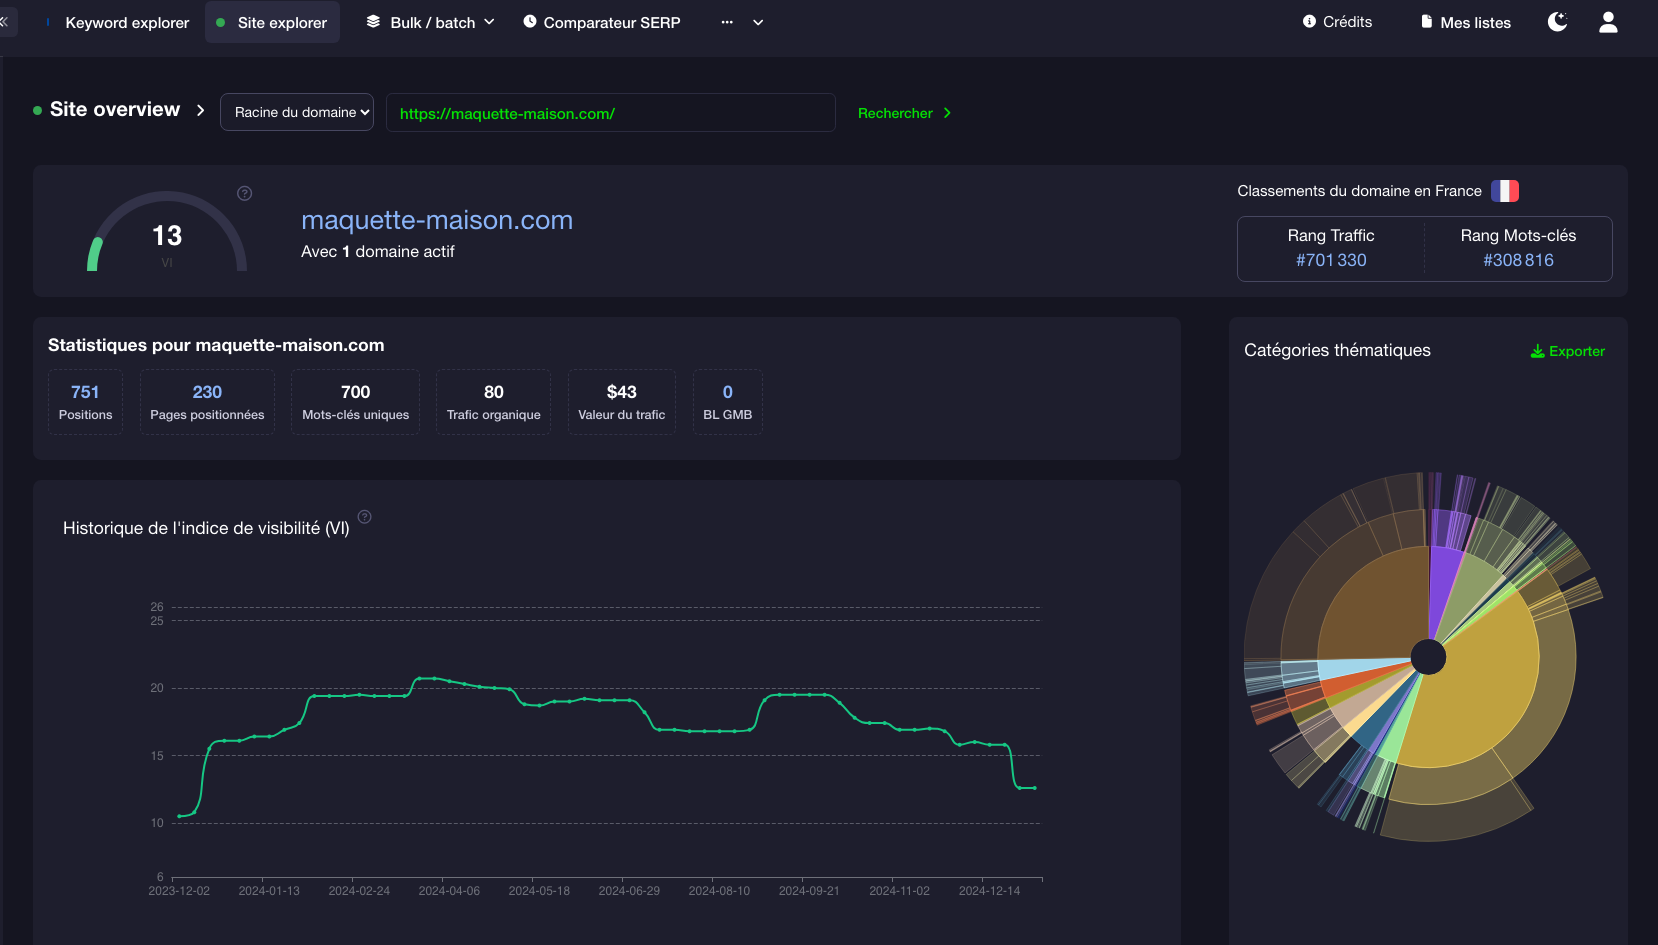Click the Crédits info icon
This screenshot has width=1658, height=945.
pos(1309,21)
